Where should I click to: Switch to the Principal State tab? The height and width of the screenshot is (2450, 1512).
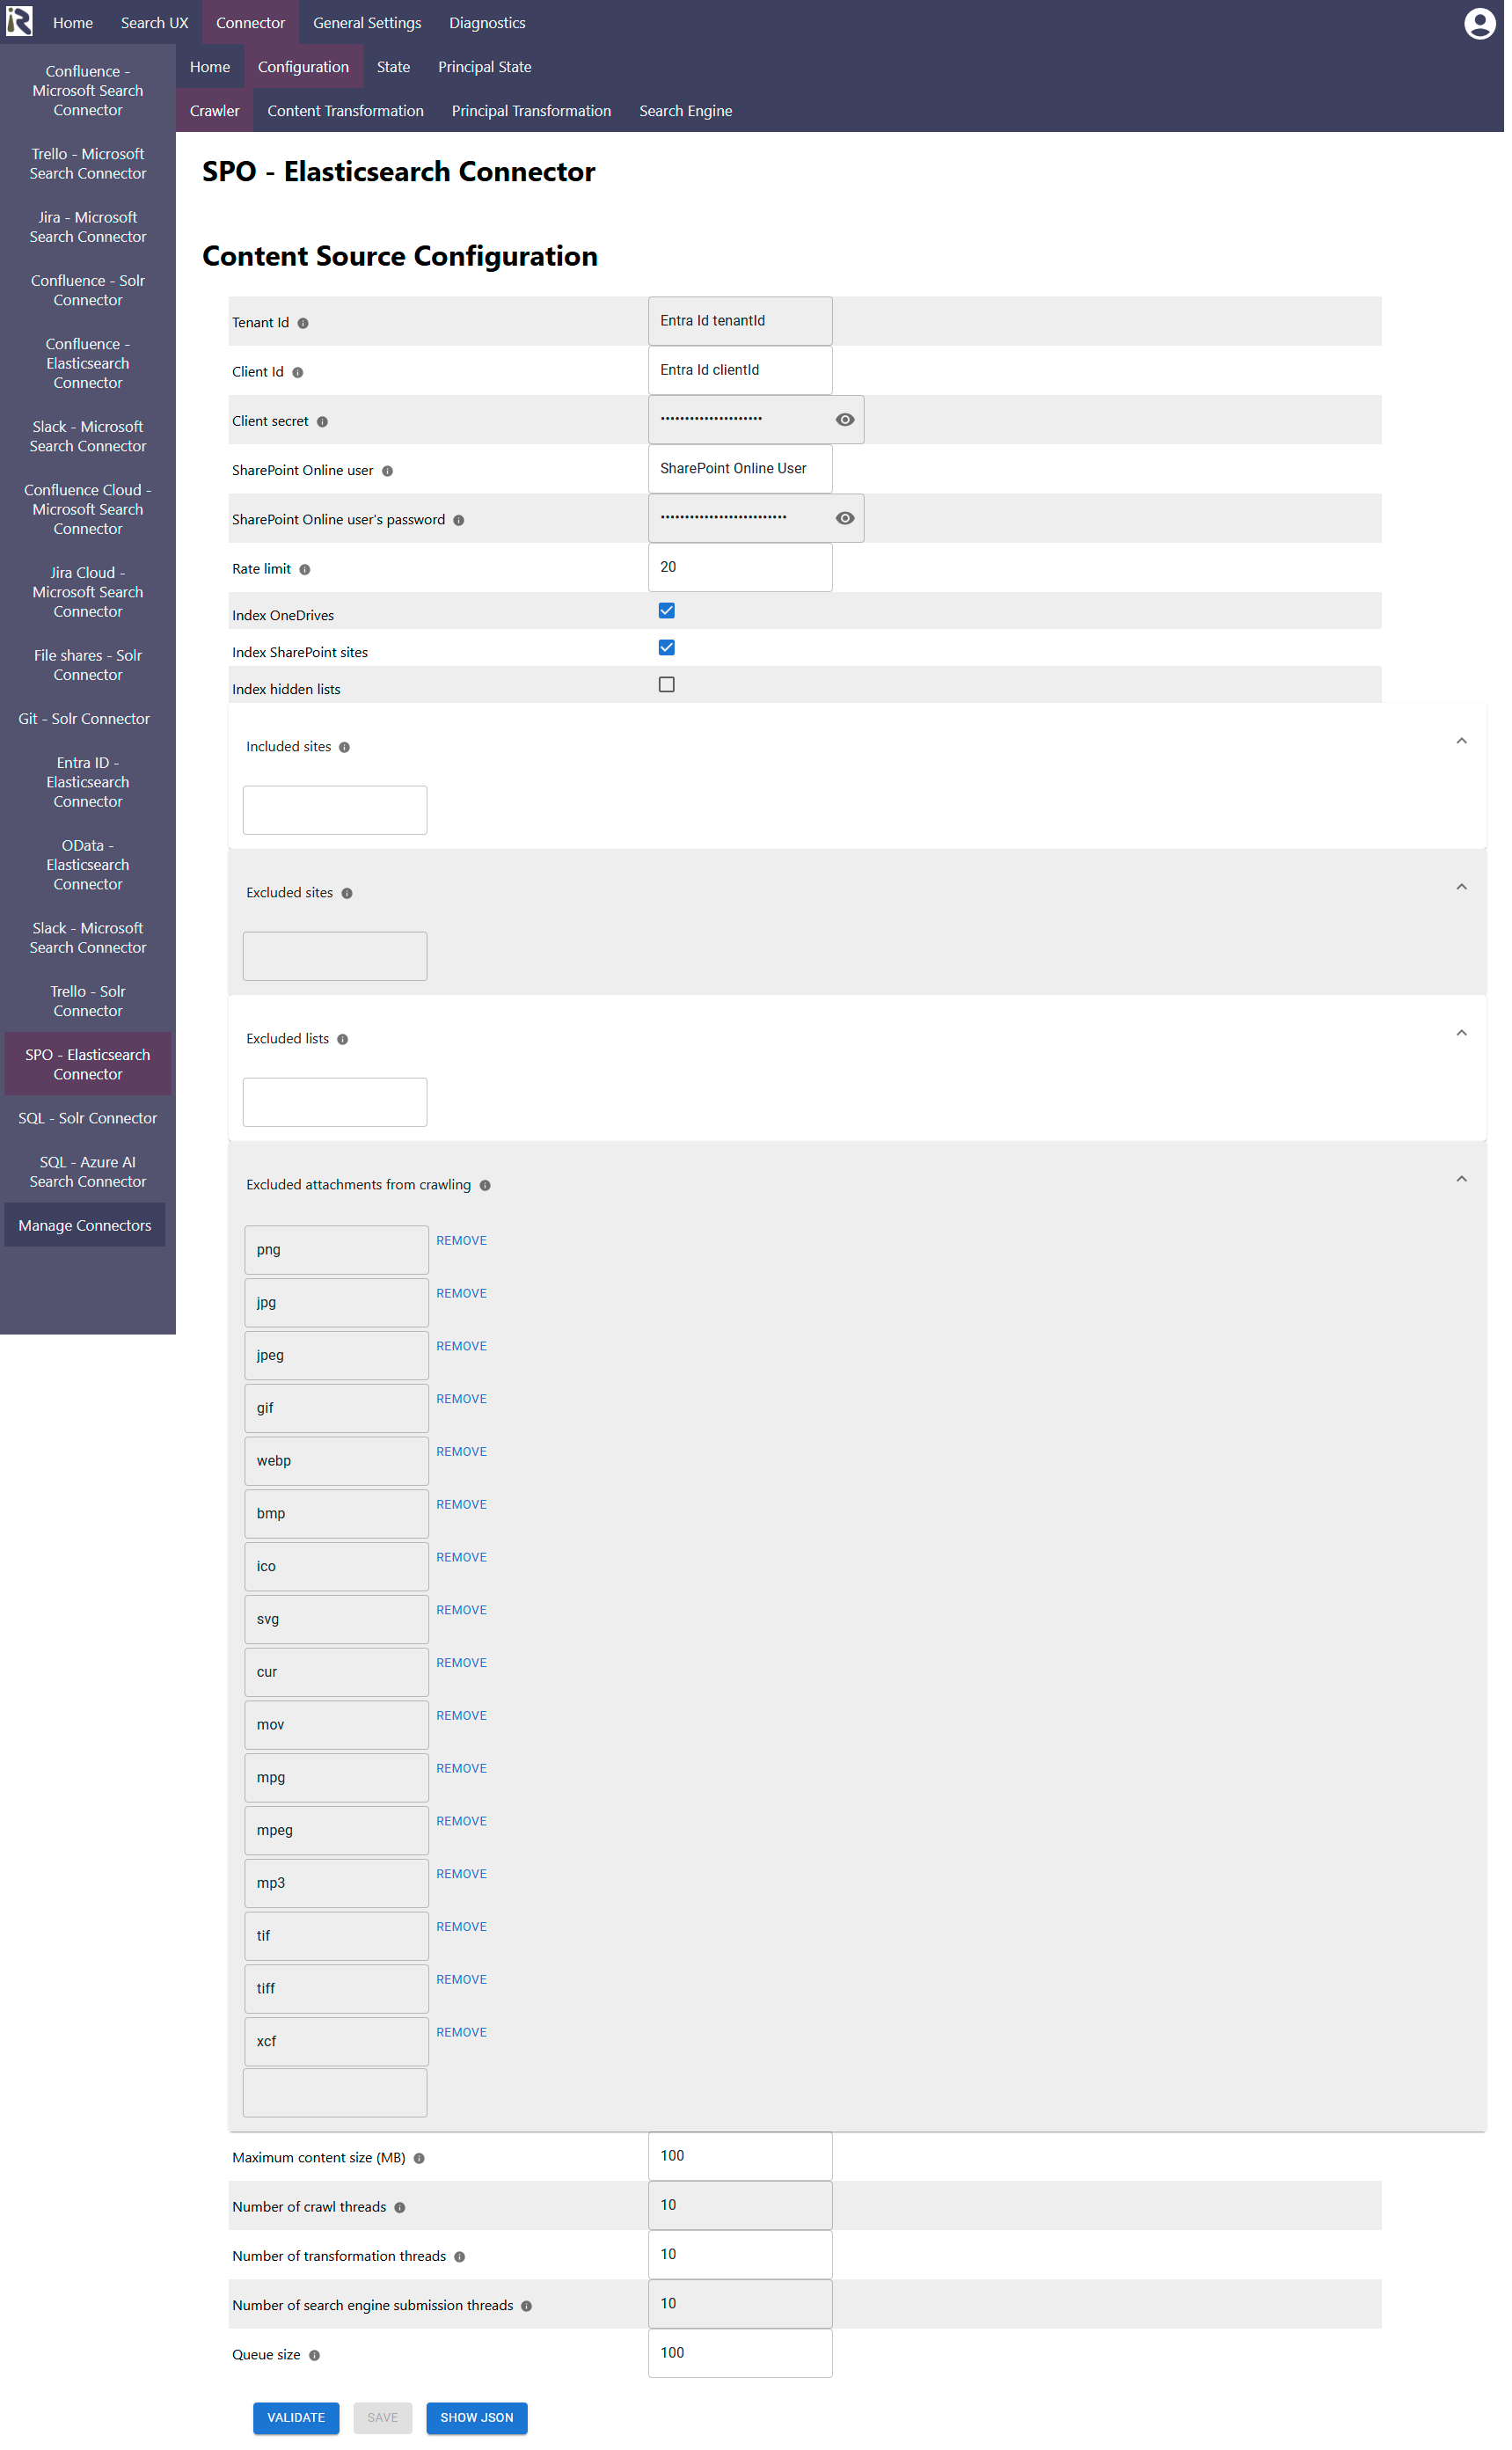click(485, 67)
